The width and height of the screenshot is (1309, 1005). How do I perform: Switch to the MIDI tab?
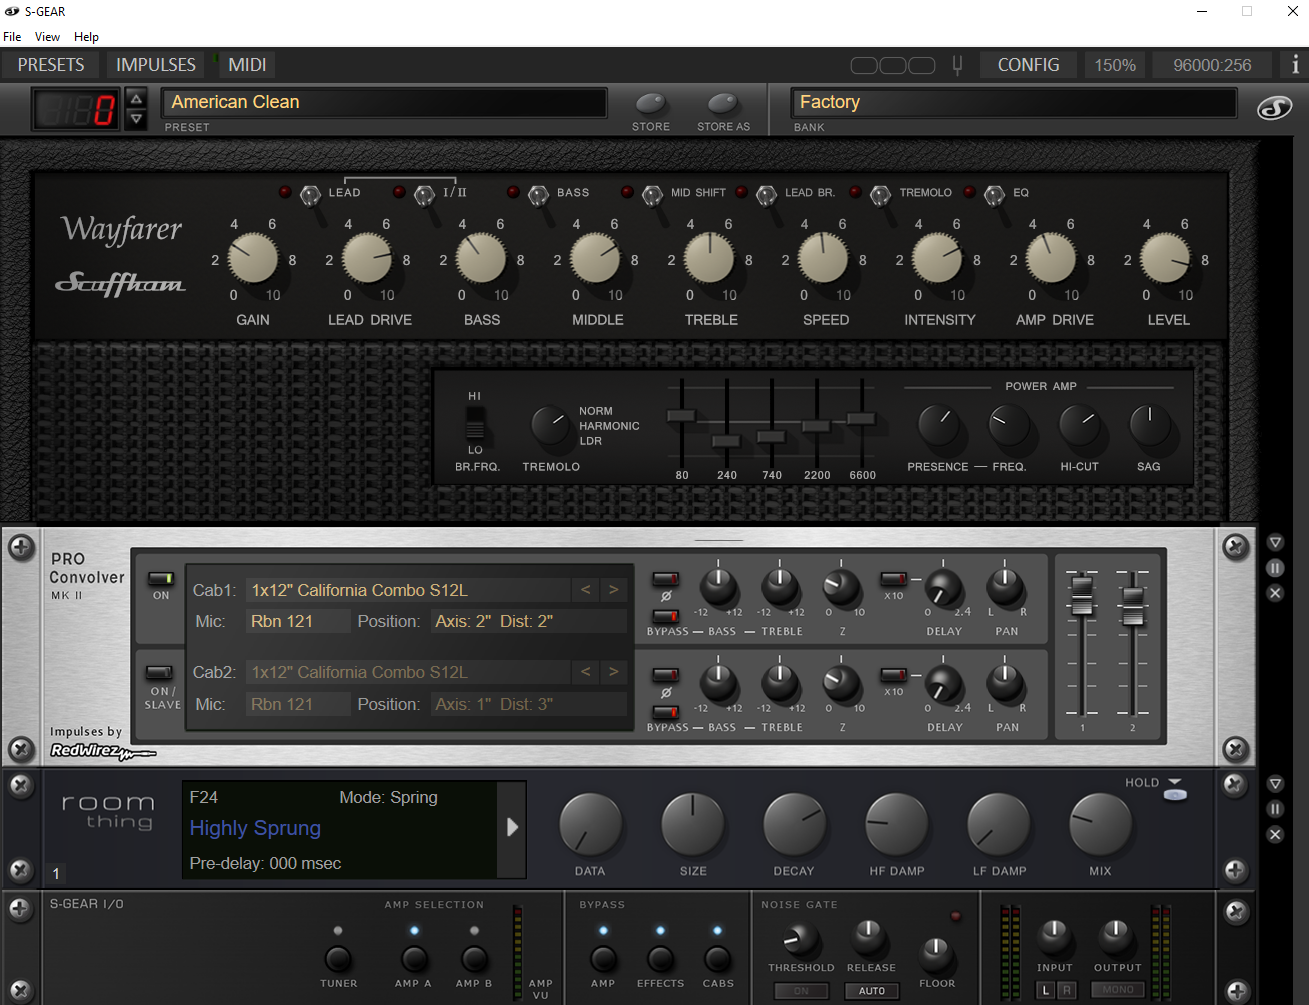coord(247,65)
